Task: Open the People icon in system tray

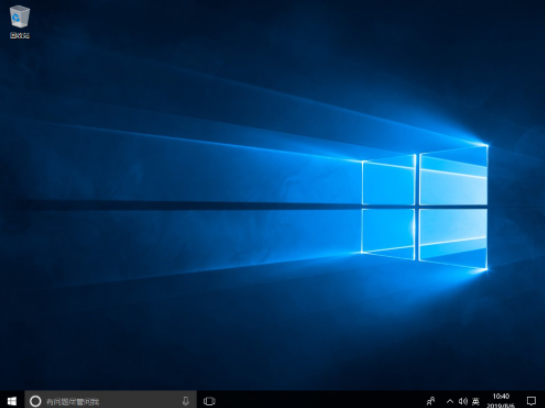Action: (431, 401)
